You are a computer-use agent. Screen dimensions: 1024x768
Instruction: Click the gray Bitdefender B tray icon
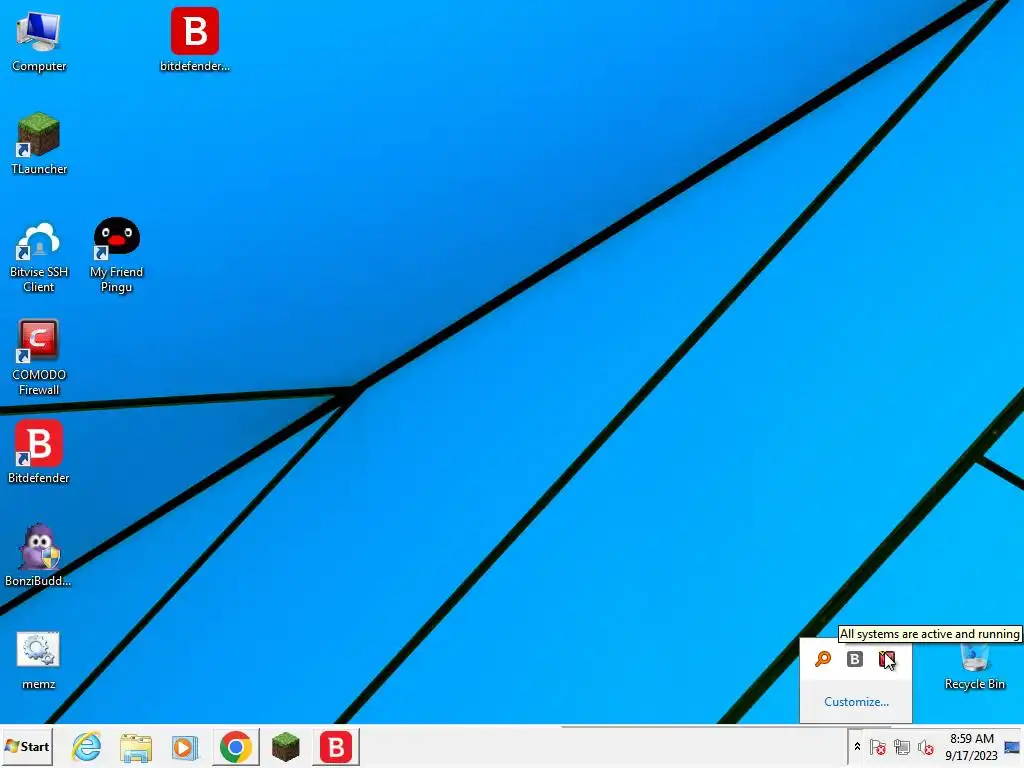pyautogui.click(x=854, y=659)
